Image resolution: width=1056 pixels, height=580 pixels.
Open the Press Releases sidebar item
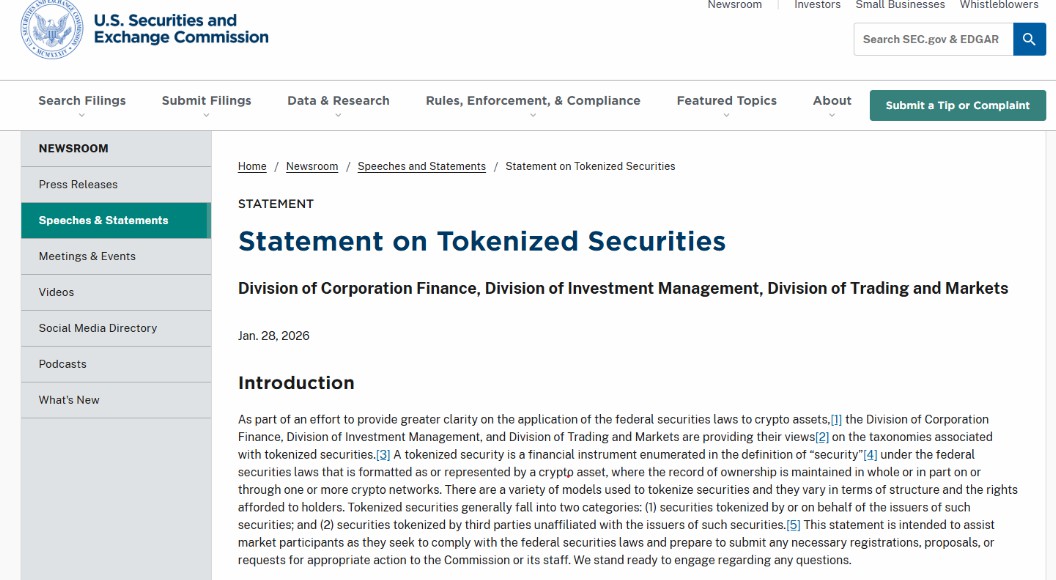click(116, 185)
